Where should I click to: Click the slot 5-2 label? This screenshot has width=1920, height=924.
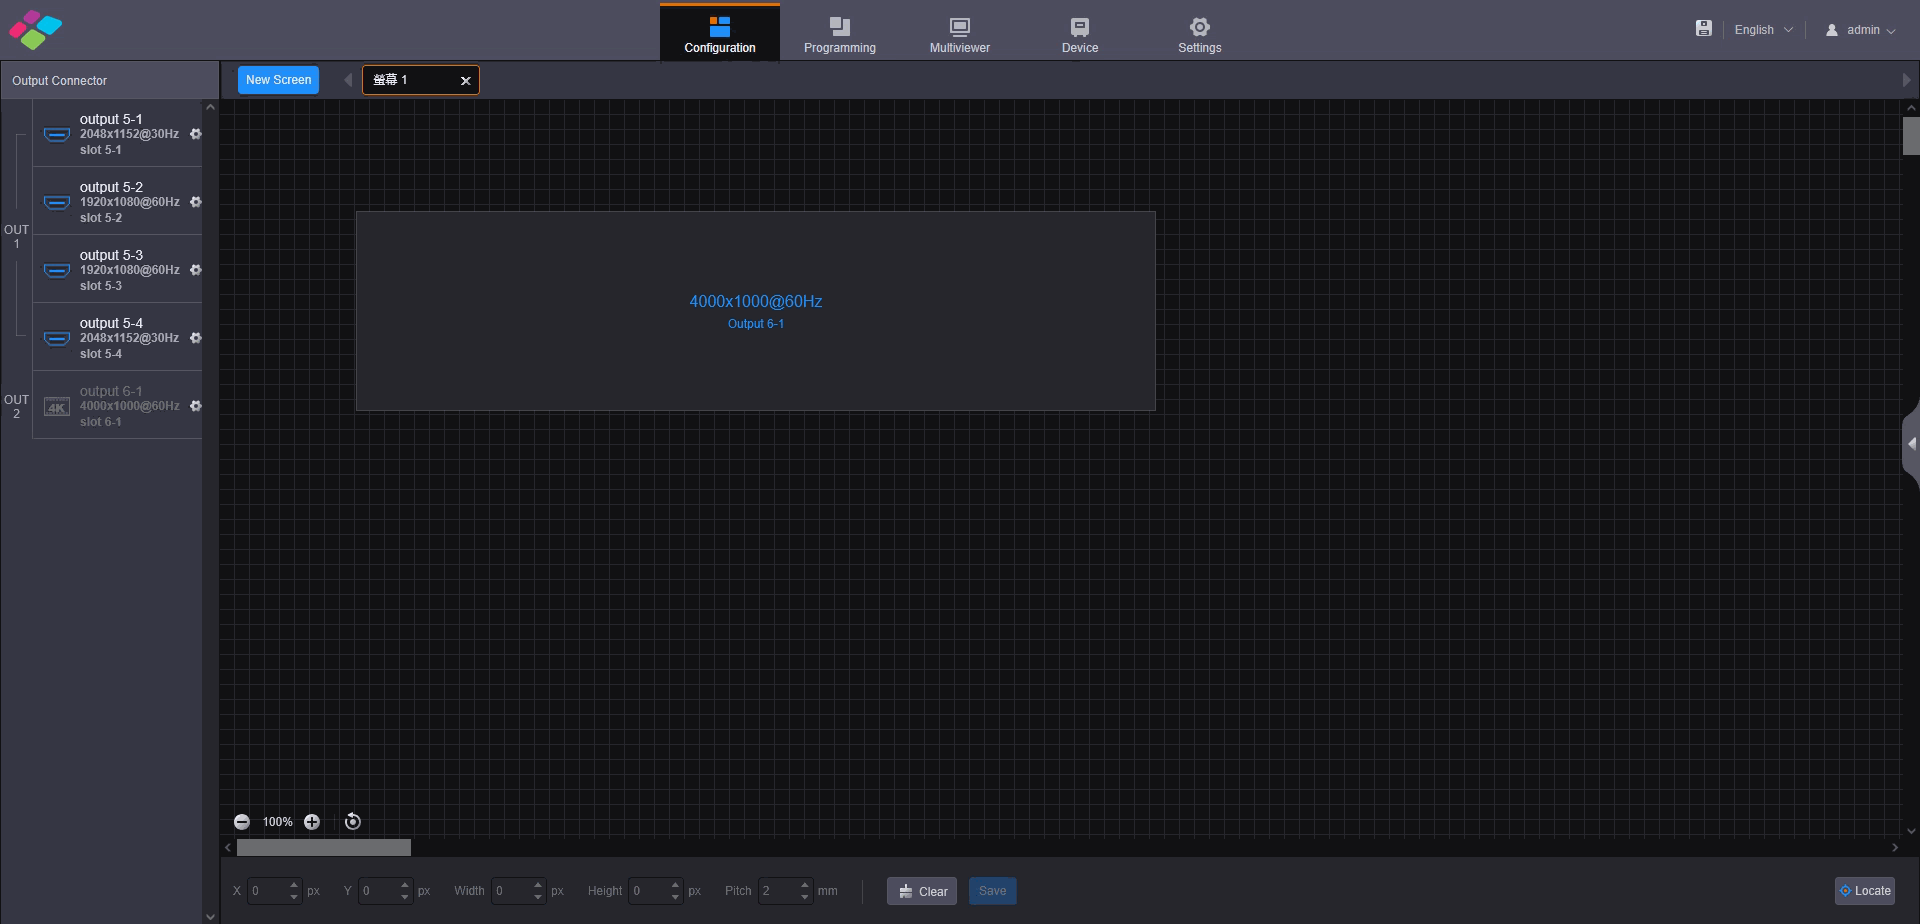(x=101, y=218)
